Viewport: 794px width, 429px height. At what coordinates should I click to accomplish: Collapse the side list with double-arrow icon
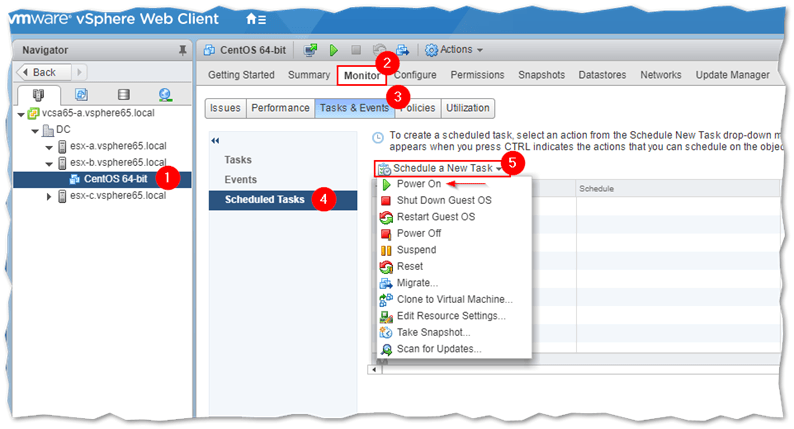click(215, 141)
